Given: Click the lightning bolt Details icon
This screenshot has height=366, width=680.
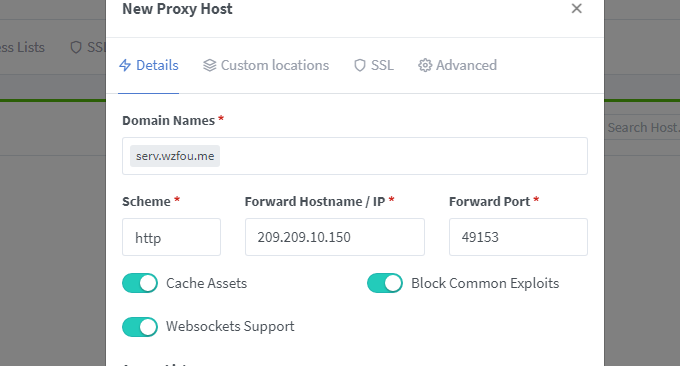Looking at the screenshot, I should pyautogui.click(x=125, y=65).
